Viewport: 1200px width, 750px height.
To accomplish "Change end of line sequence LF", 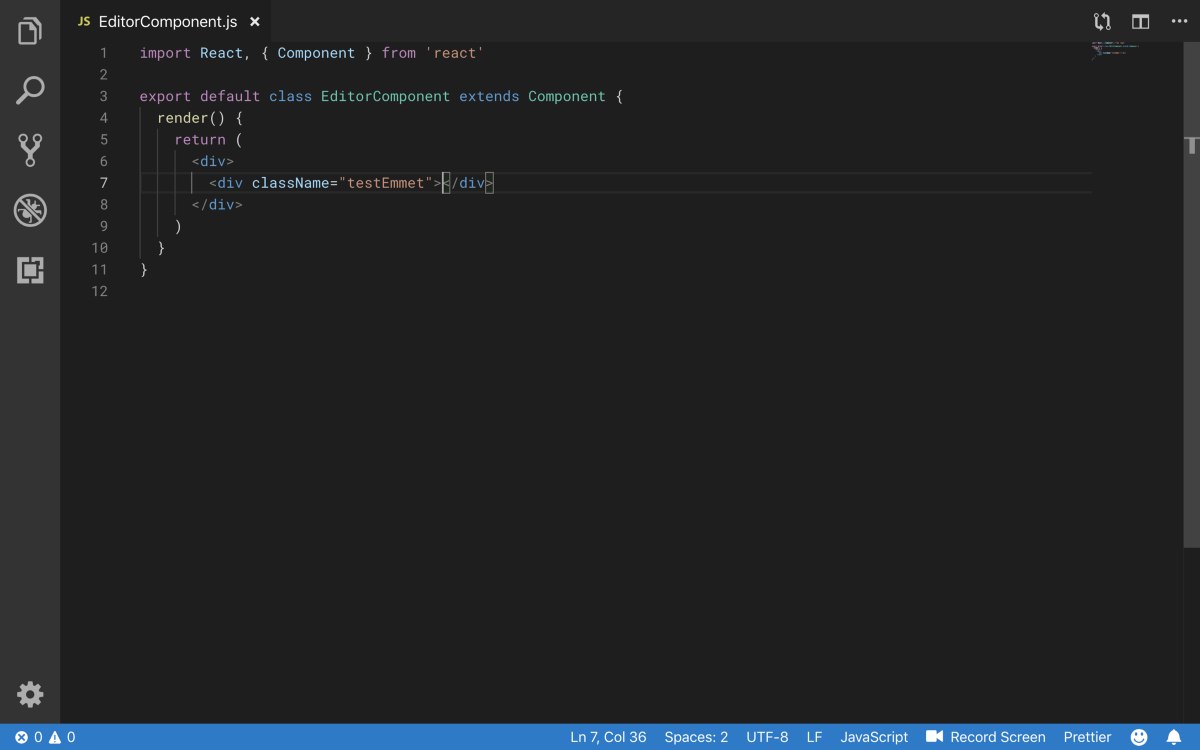I will click(814, 737).
